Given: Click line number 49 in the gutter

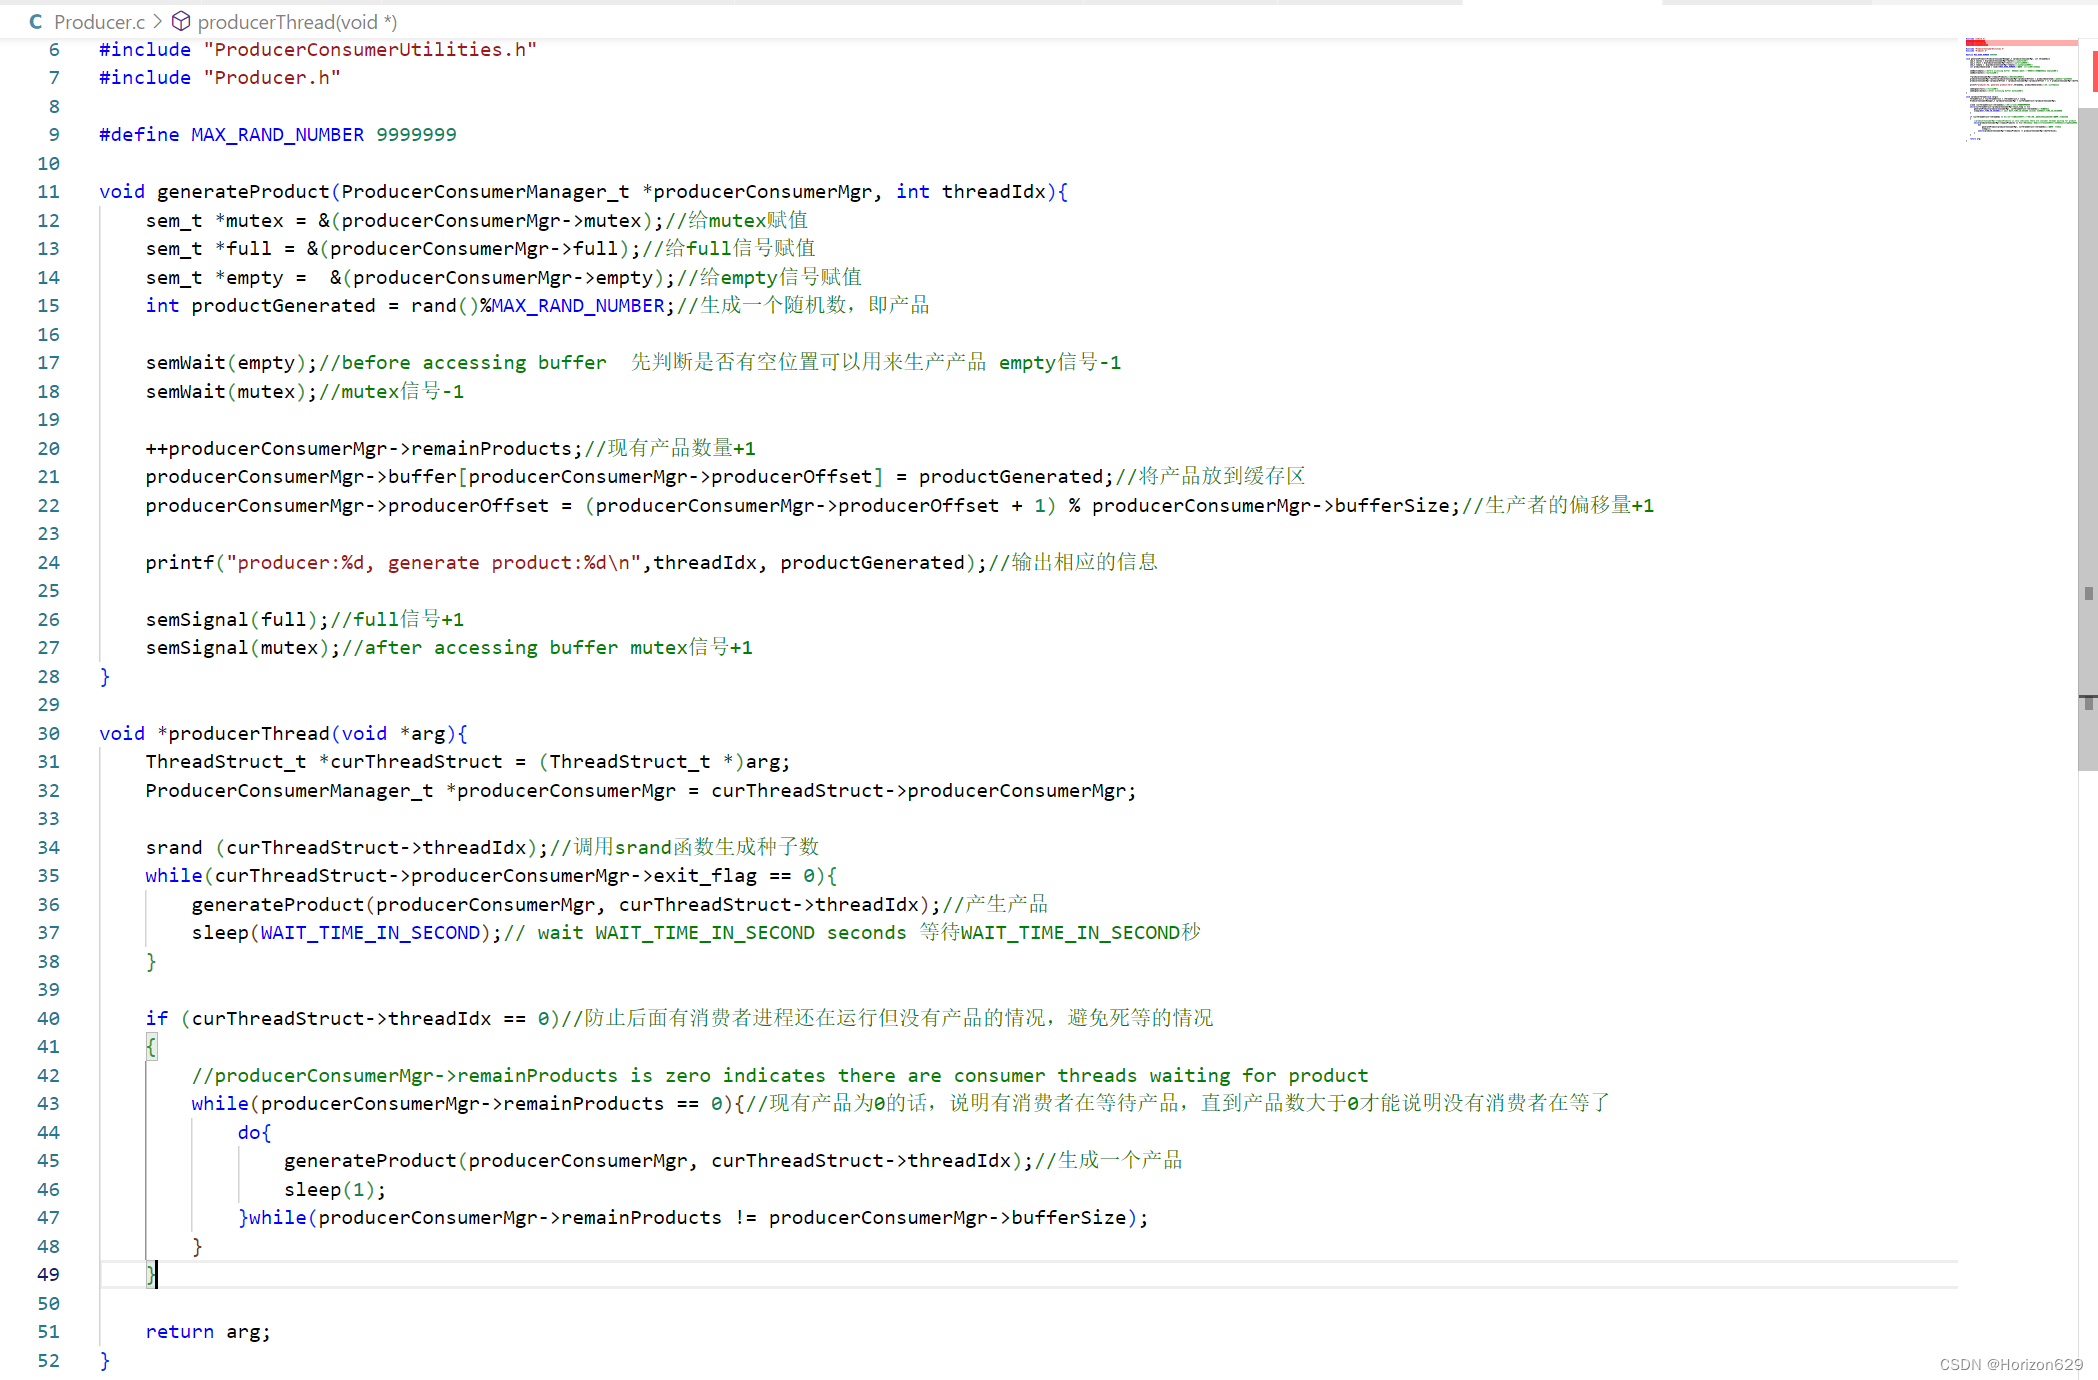Looking at the screenshot, I should coord(48,1274).
